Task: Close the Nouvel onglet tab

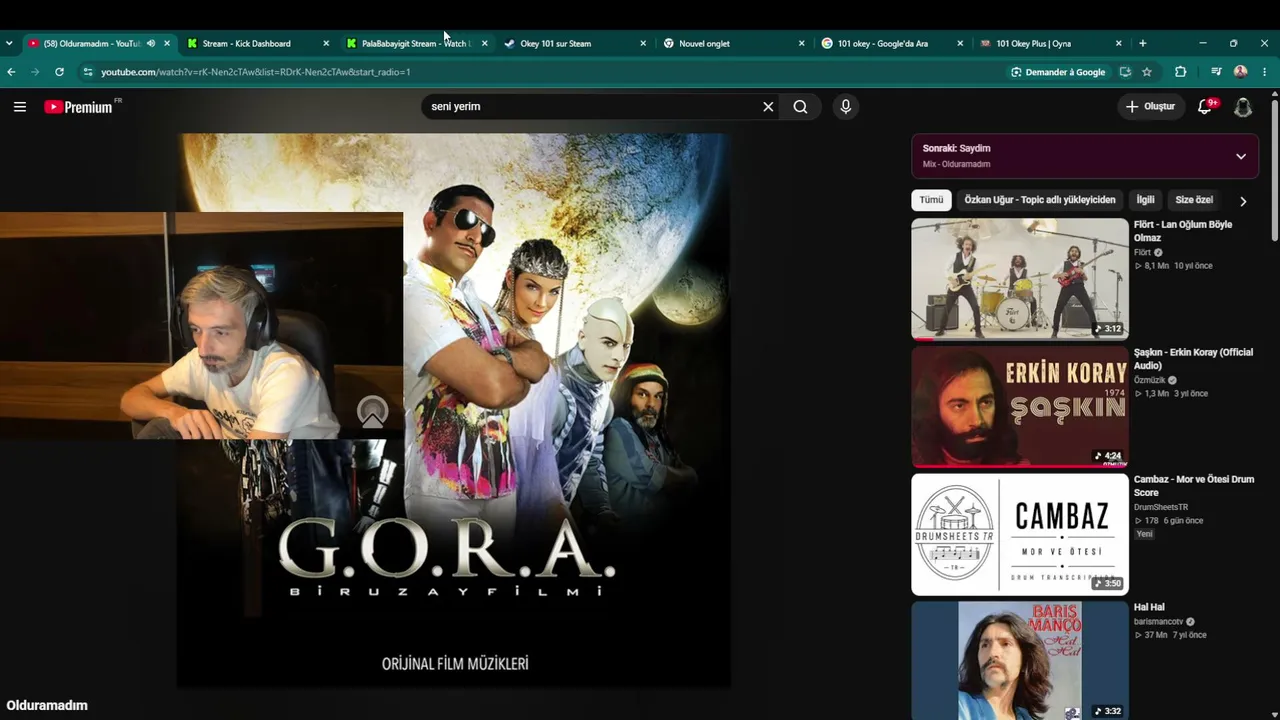Action: (802, 43)
